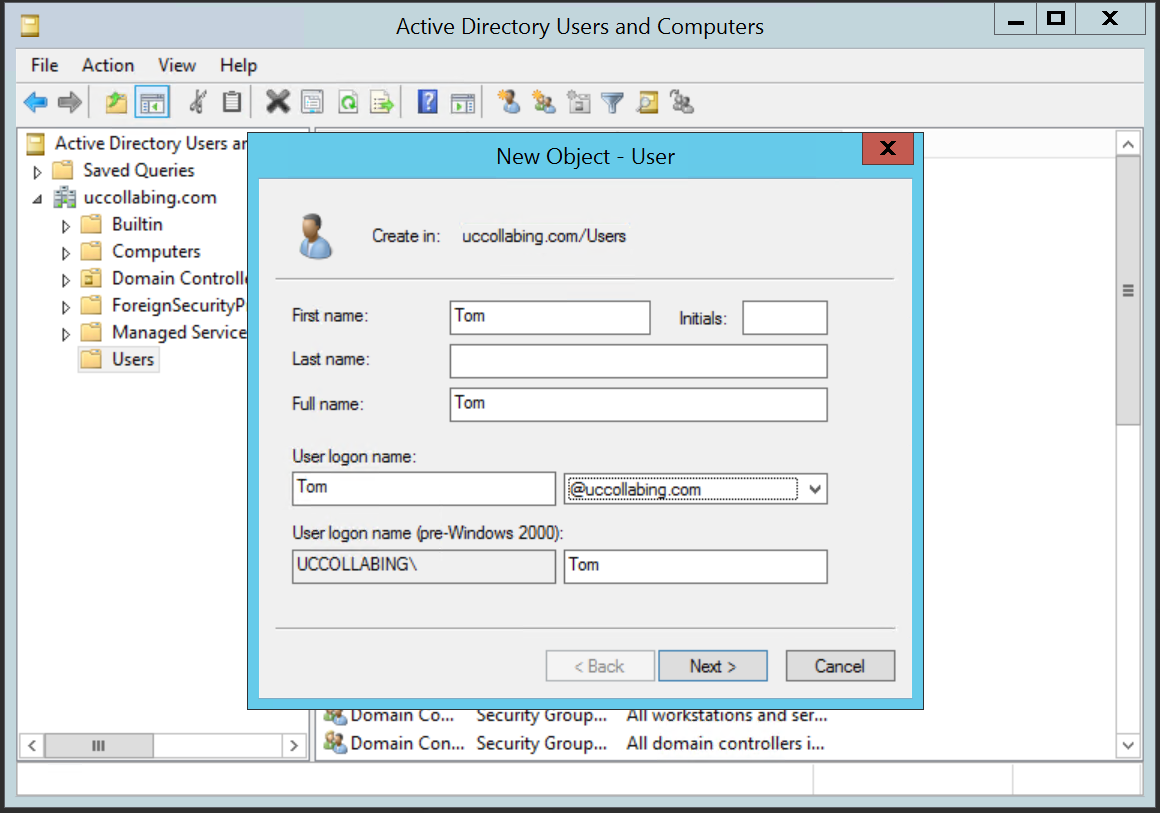Click into the Initials field

click(x=784, y=318)
